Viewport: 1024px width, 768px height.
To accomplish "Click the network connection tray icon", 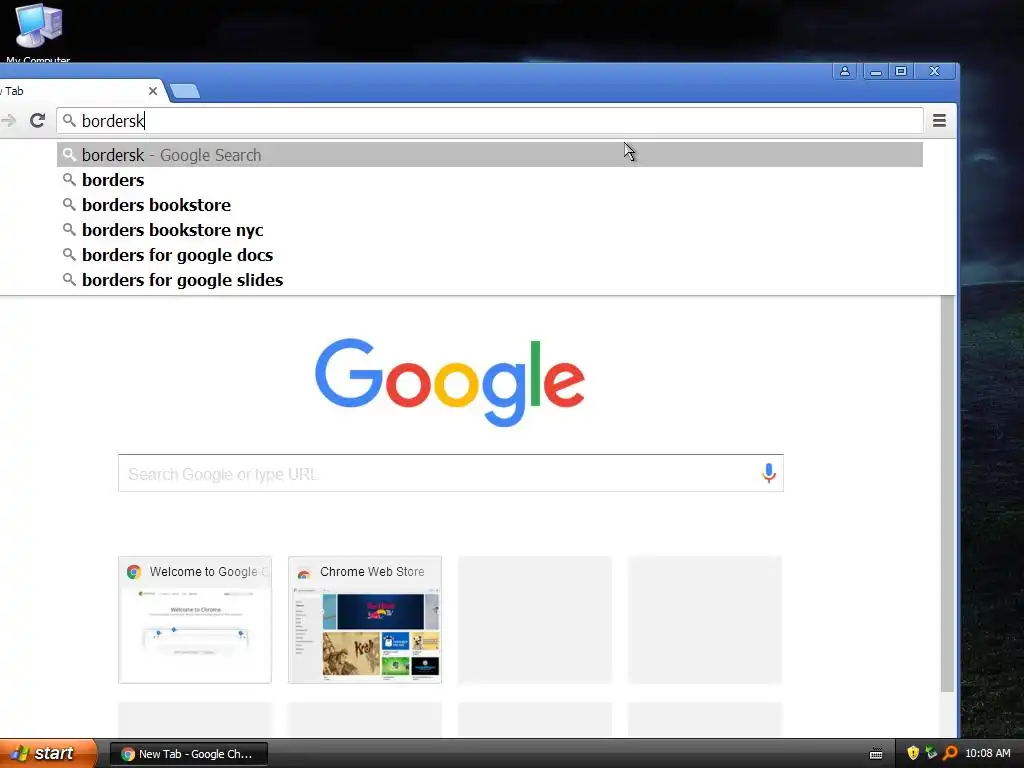I will [931, 753].
